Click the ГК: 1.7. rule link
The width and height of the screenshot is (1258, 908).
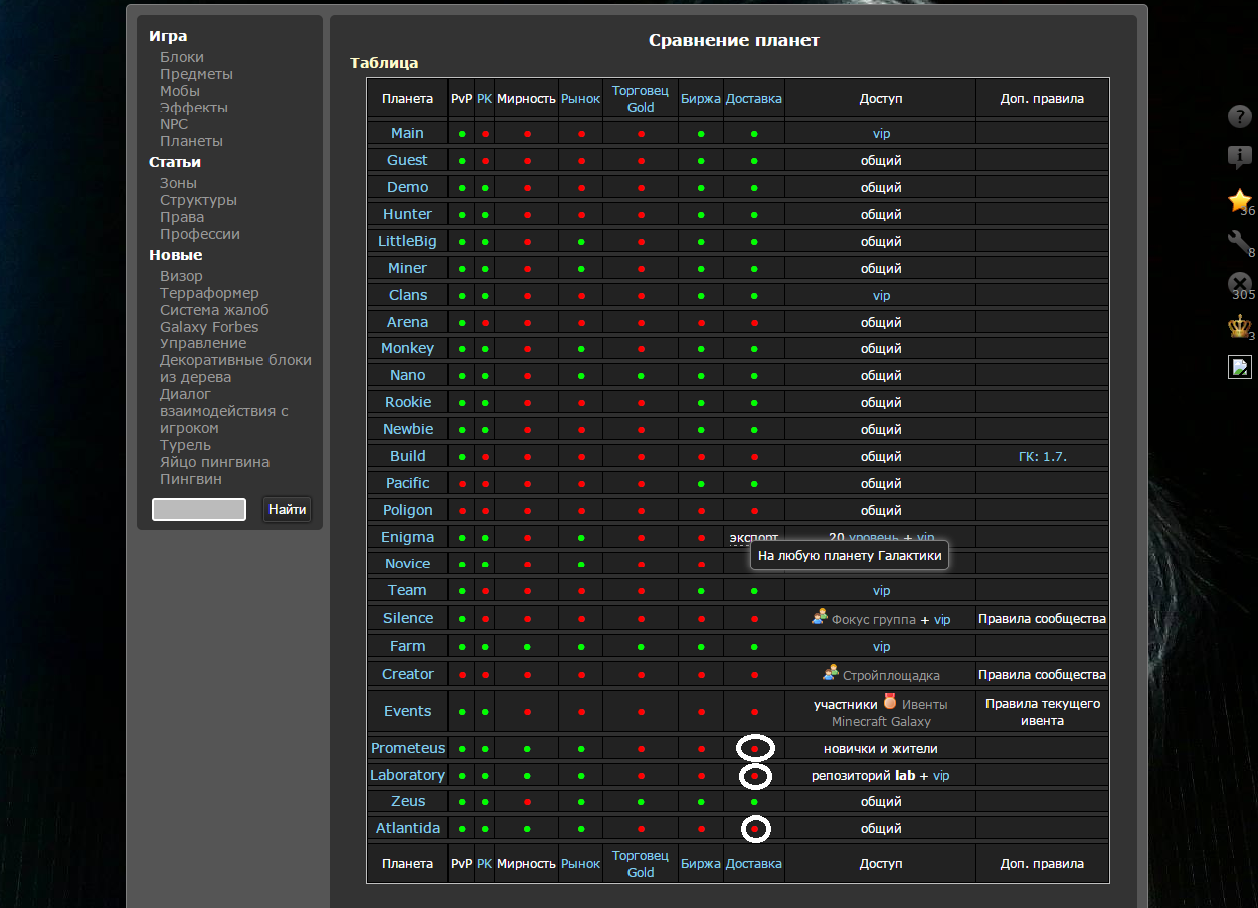[1042, 456]
